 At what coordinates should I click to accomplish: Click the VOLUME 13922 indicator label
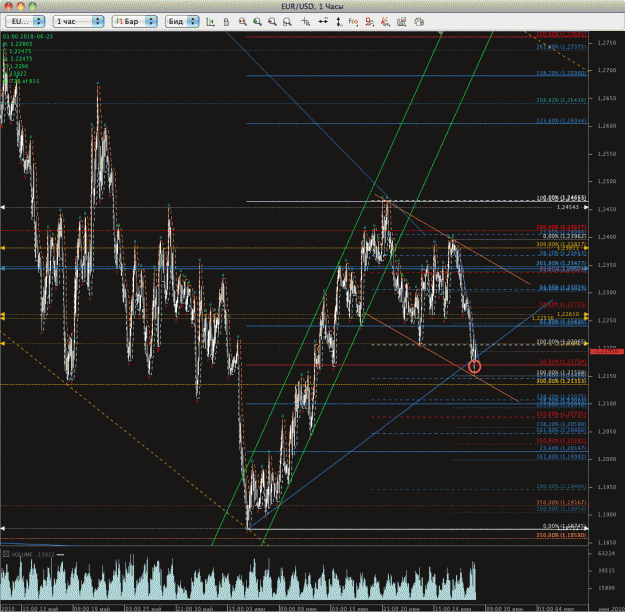33,554
